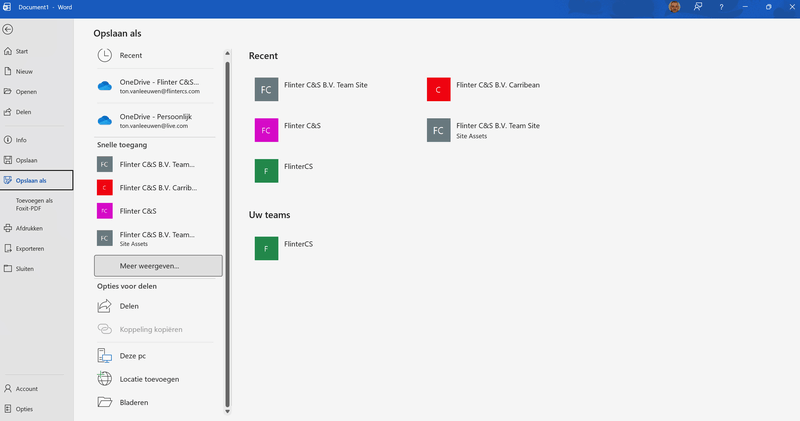The width and height of the screenshot is (800, 421).
Task: Select the OneDrive Persoonlijk cloud icon
Action: (105, 120)
